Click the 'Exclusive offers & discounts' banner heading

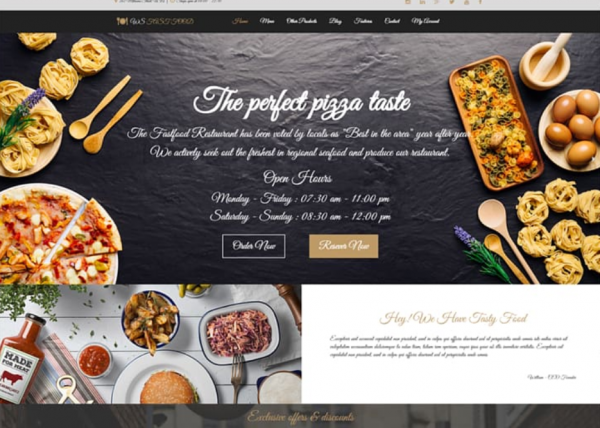click(300, 417)
